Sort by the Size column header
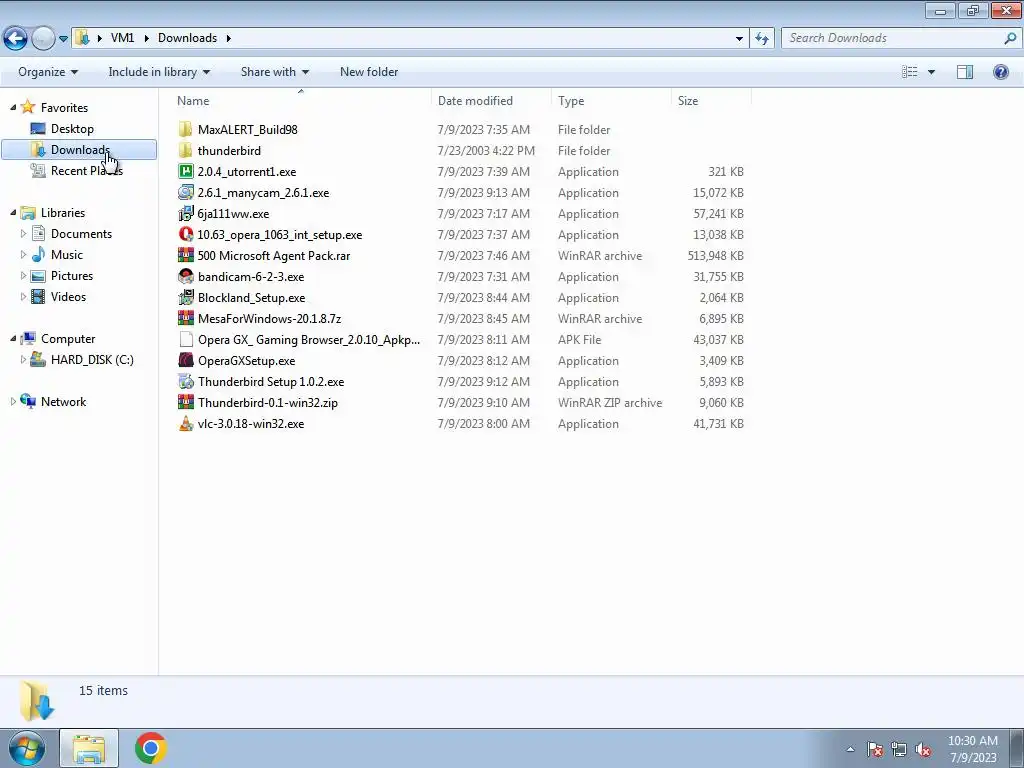 pos(688,101)
